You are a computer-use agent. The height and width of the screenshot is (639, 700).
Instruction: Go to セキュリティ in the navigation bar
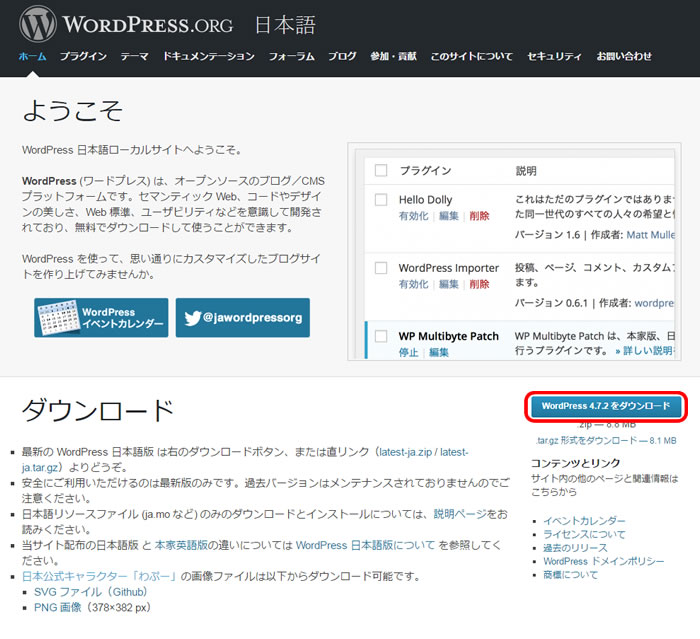[554, 56]
